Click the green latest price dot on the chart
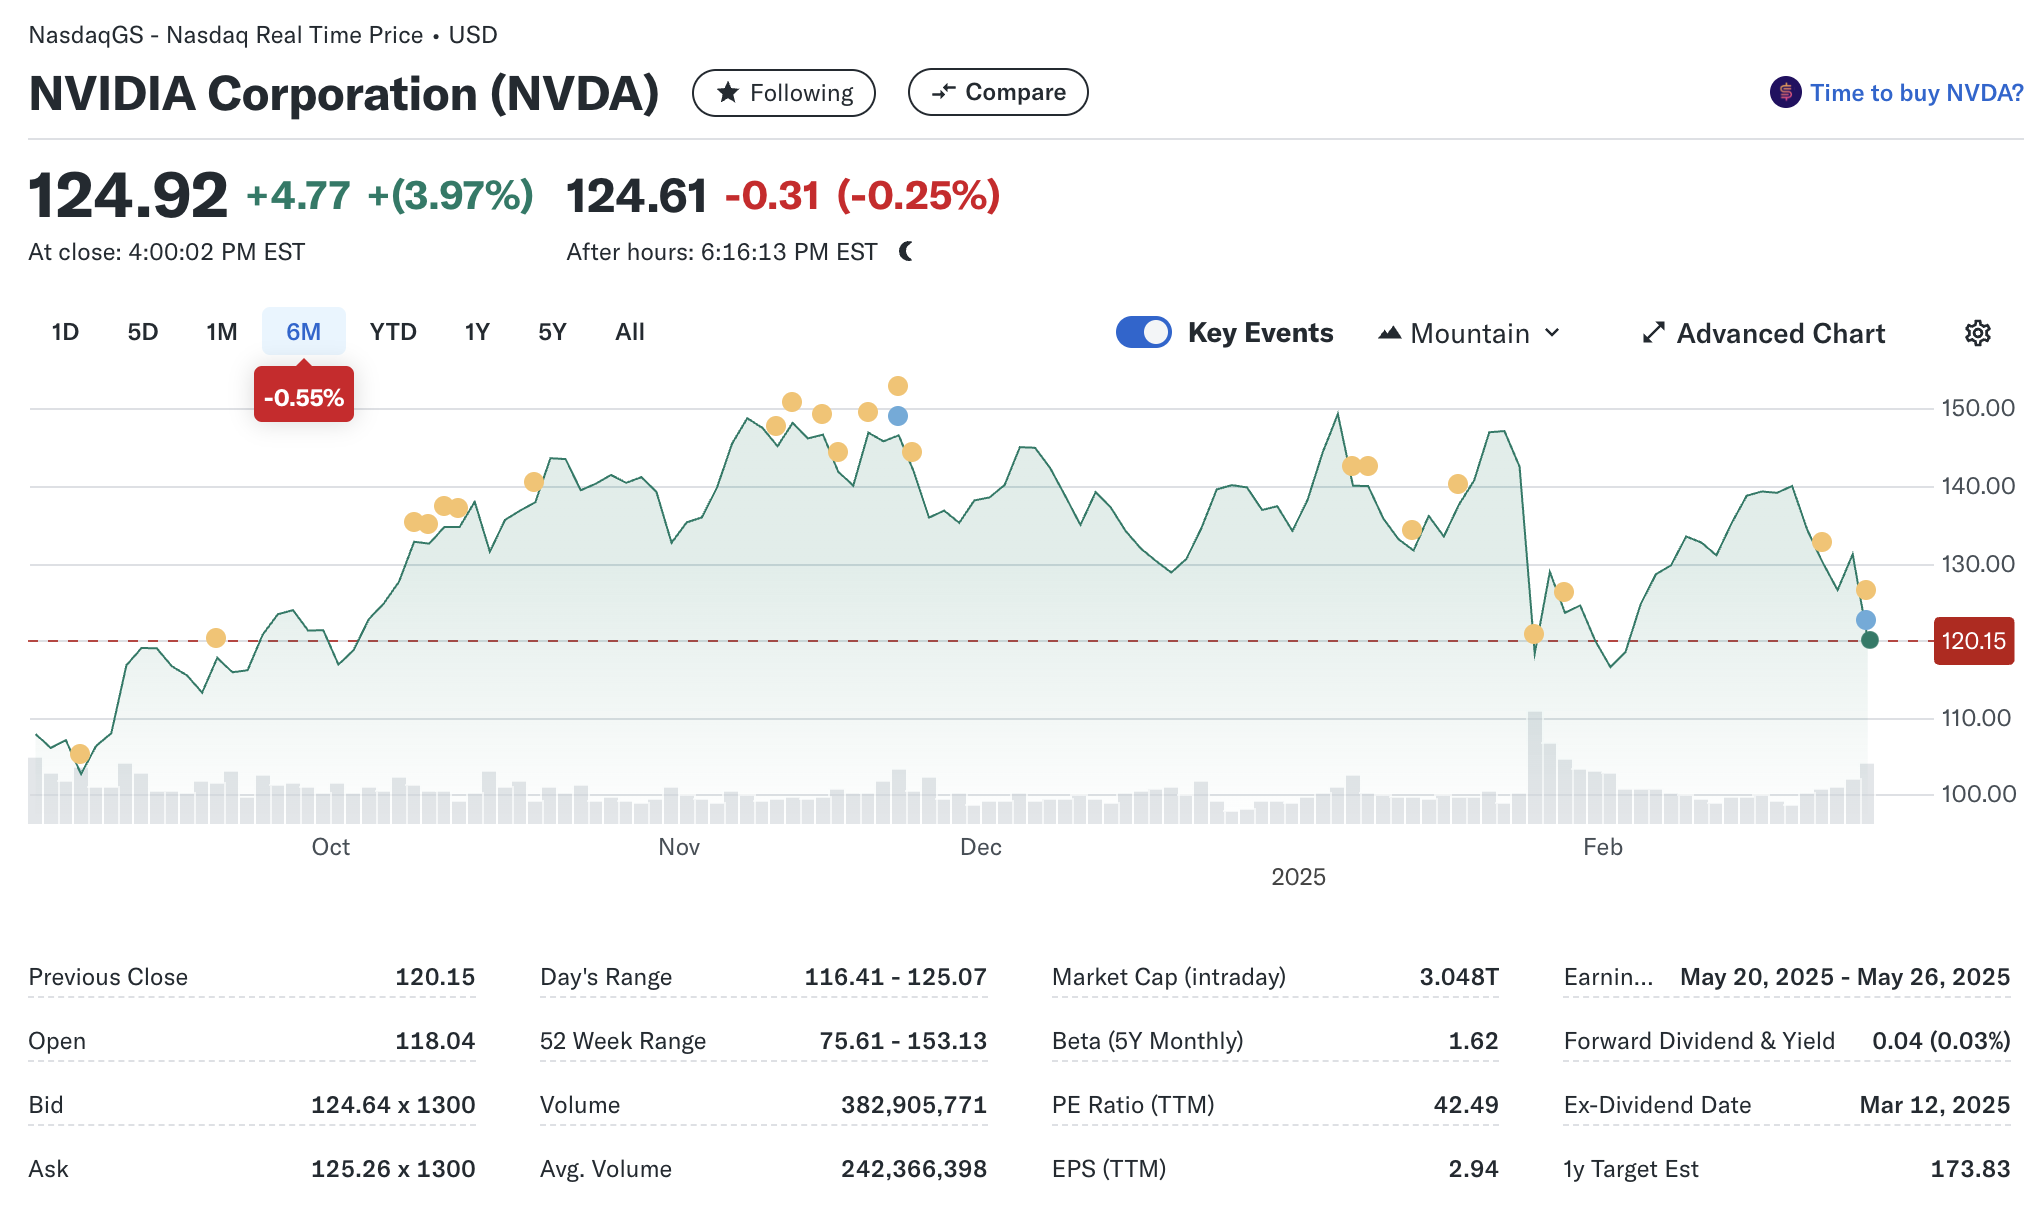 click(x=1869, y=640)
